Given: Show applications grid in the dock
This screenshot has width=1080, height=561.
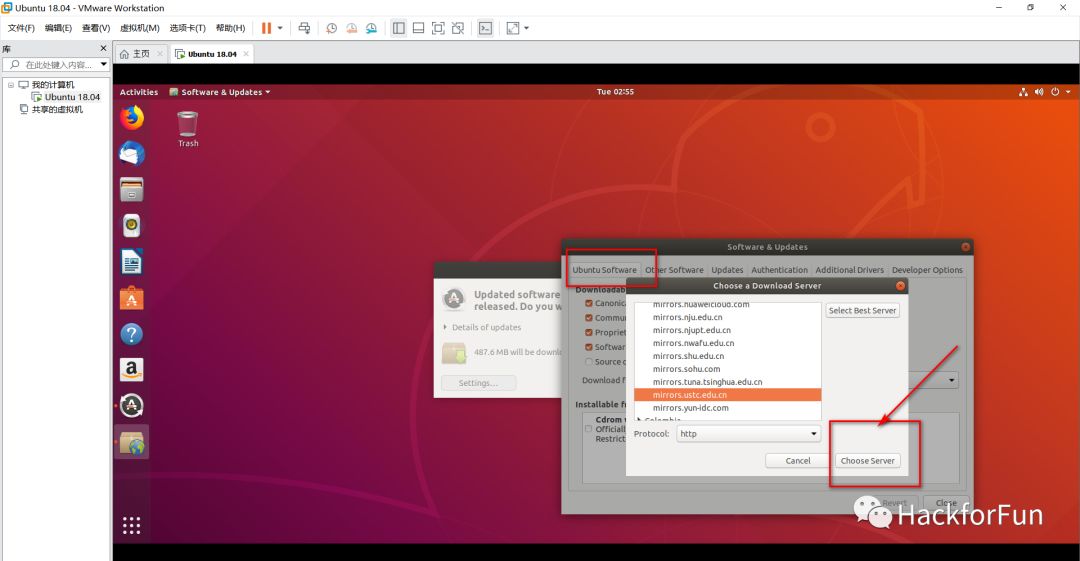Looking at the screenshot, I should [132, 526].
